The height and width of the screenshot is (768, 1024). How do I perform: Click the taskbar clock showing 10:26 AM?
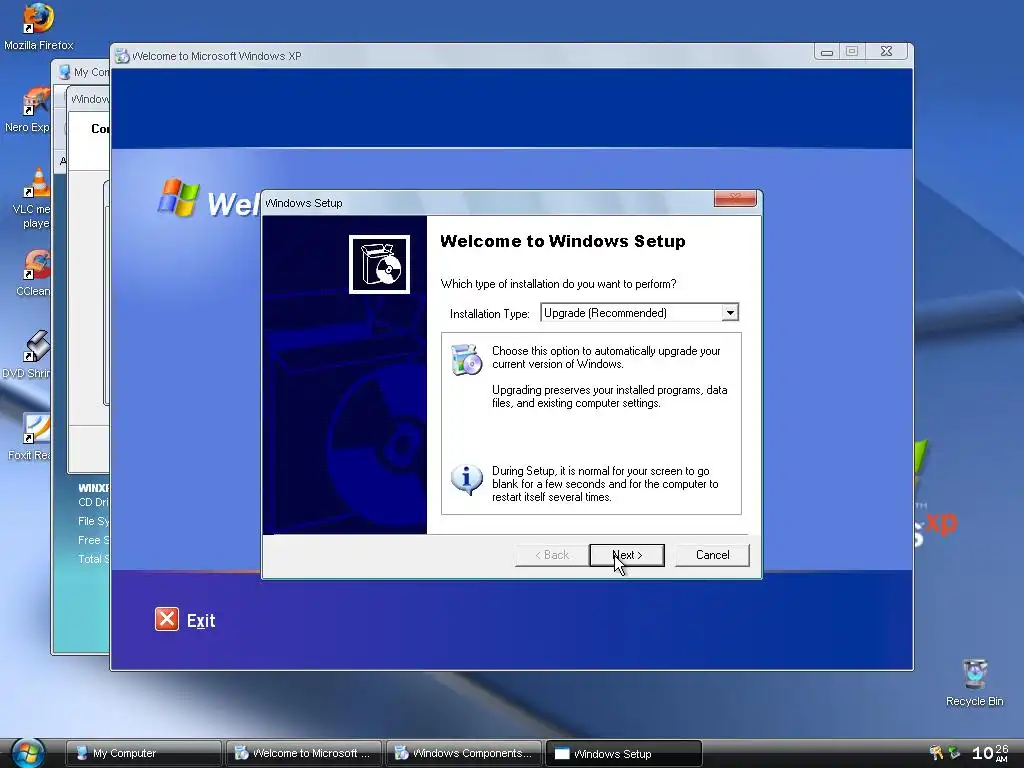990,753
